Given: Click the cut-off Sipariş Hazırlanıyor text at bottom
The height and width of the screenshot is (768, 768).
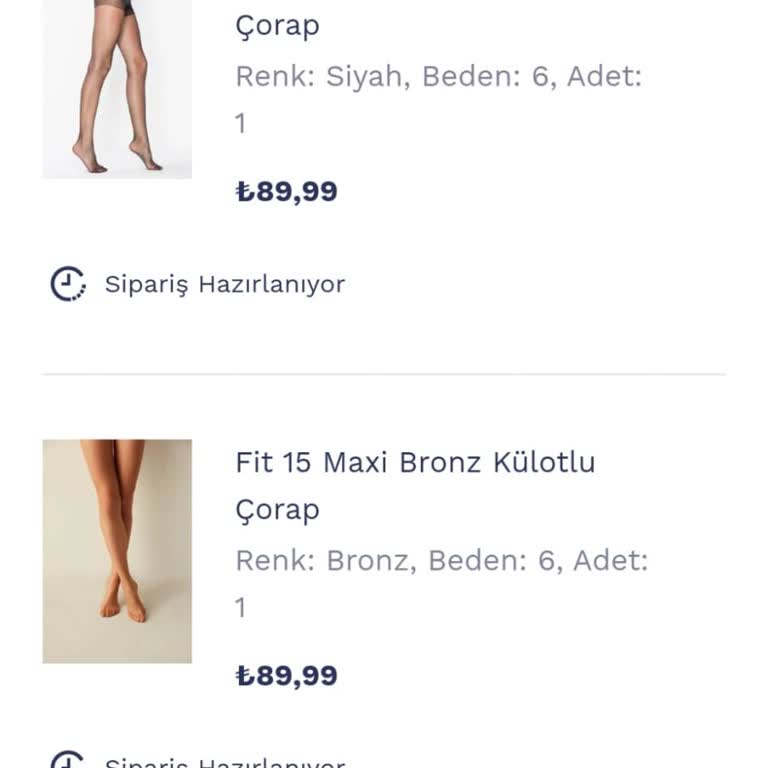Looking at the screenshot, I should (225, 763).
